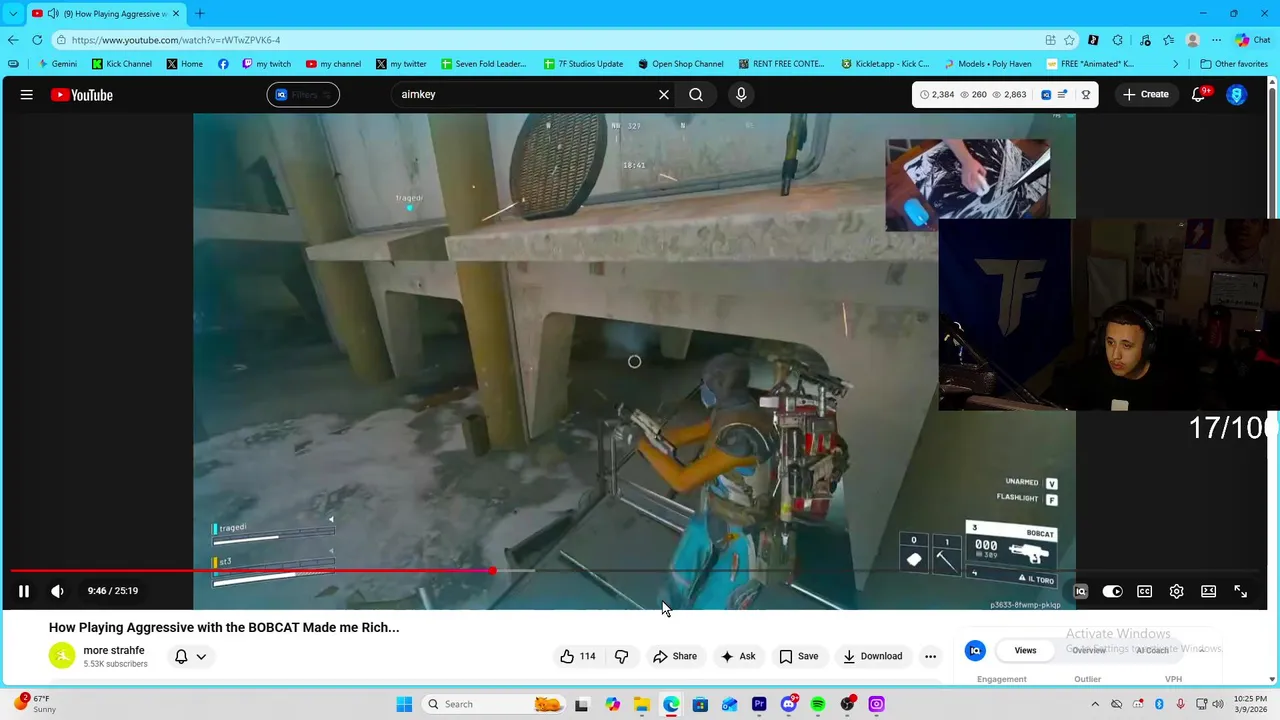Reload the current page

click(x=37, y=40)
